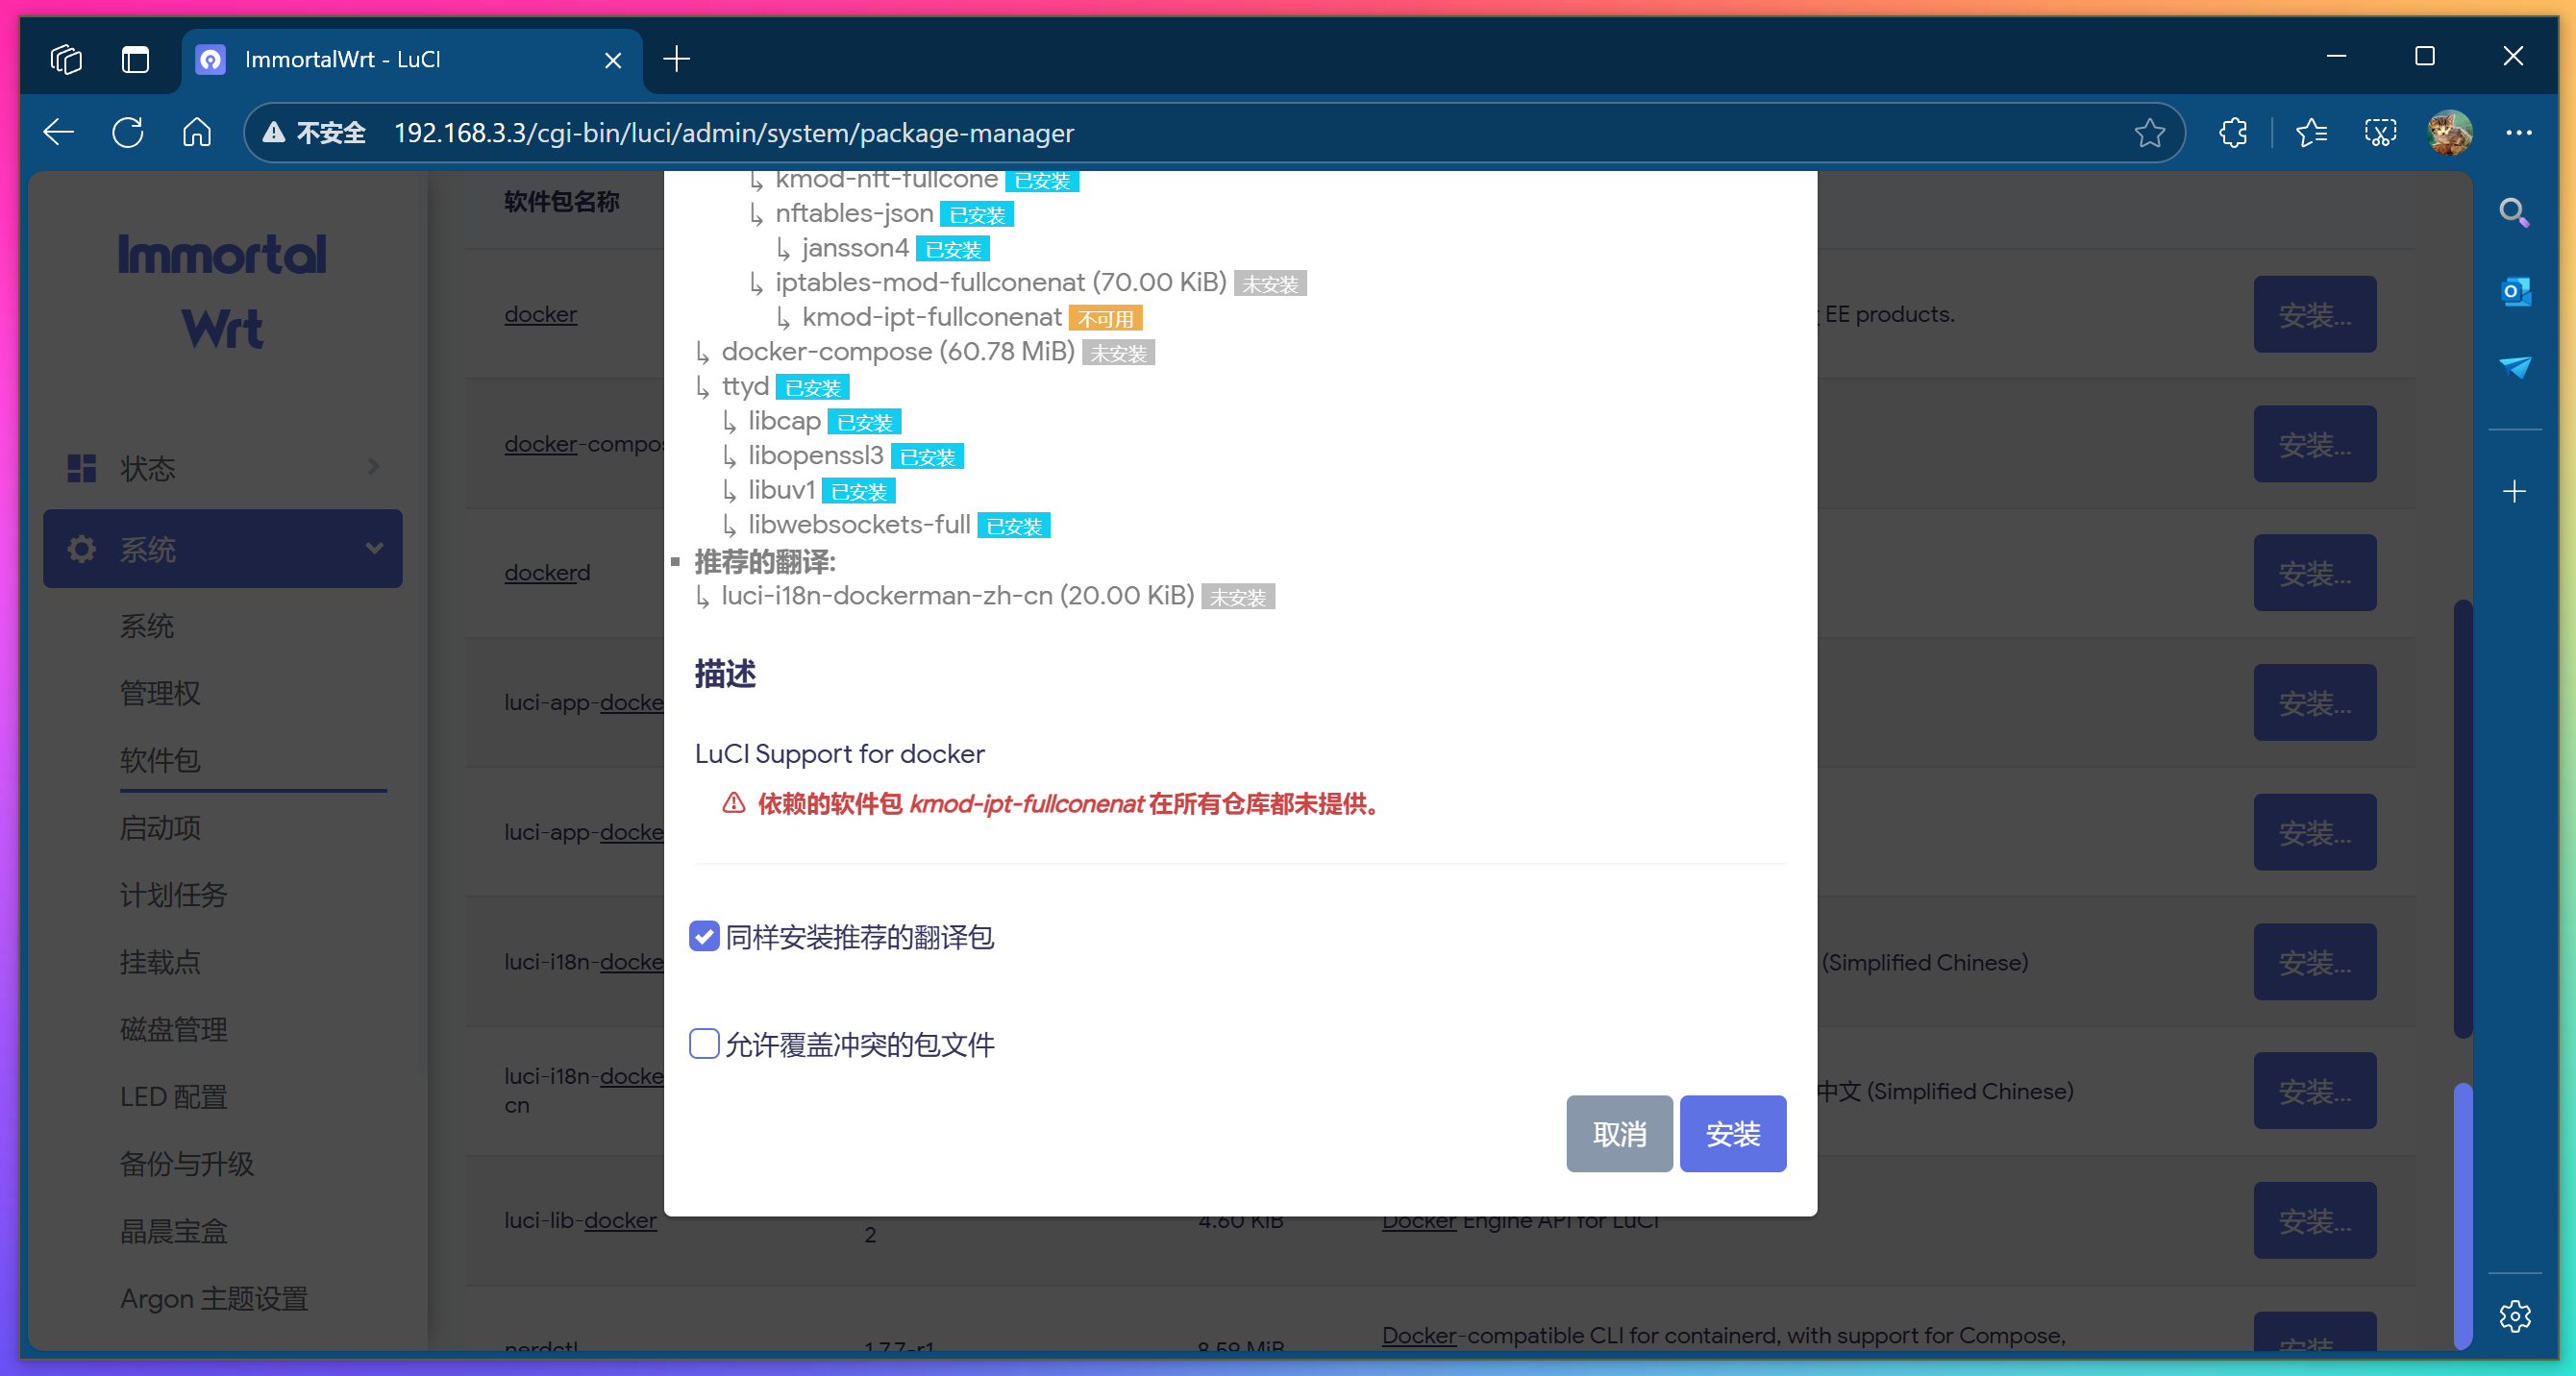Open the Edge extensions panel

2233,132
